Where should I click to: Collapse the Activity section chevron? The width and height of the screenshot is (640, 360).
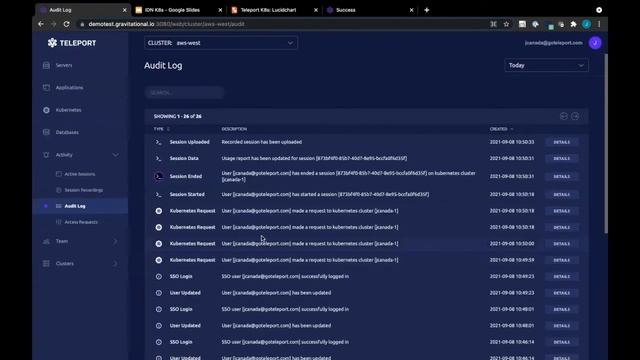[x=116, y=155]
